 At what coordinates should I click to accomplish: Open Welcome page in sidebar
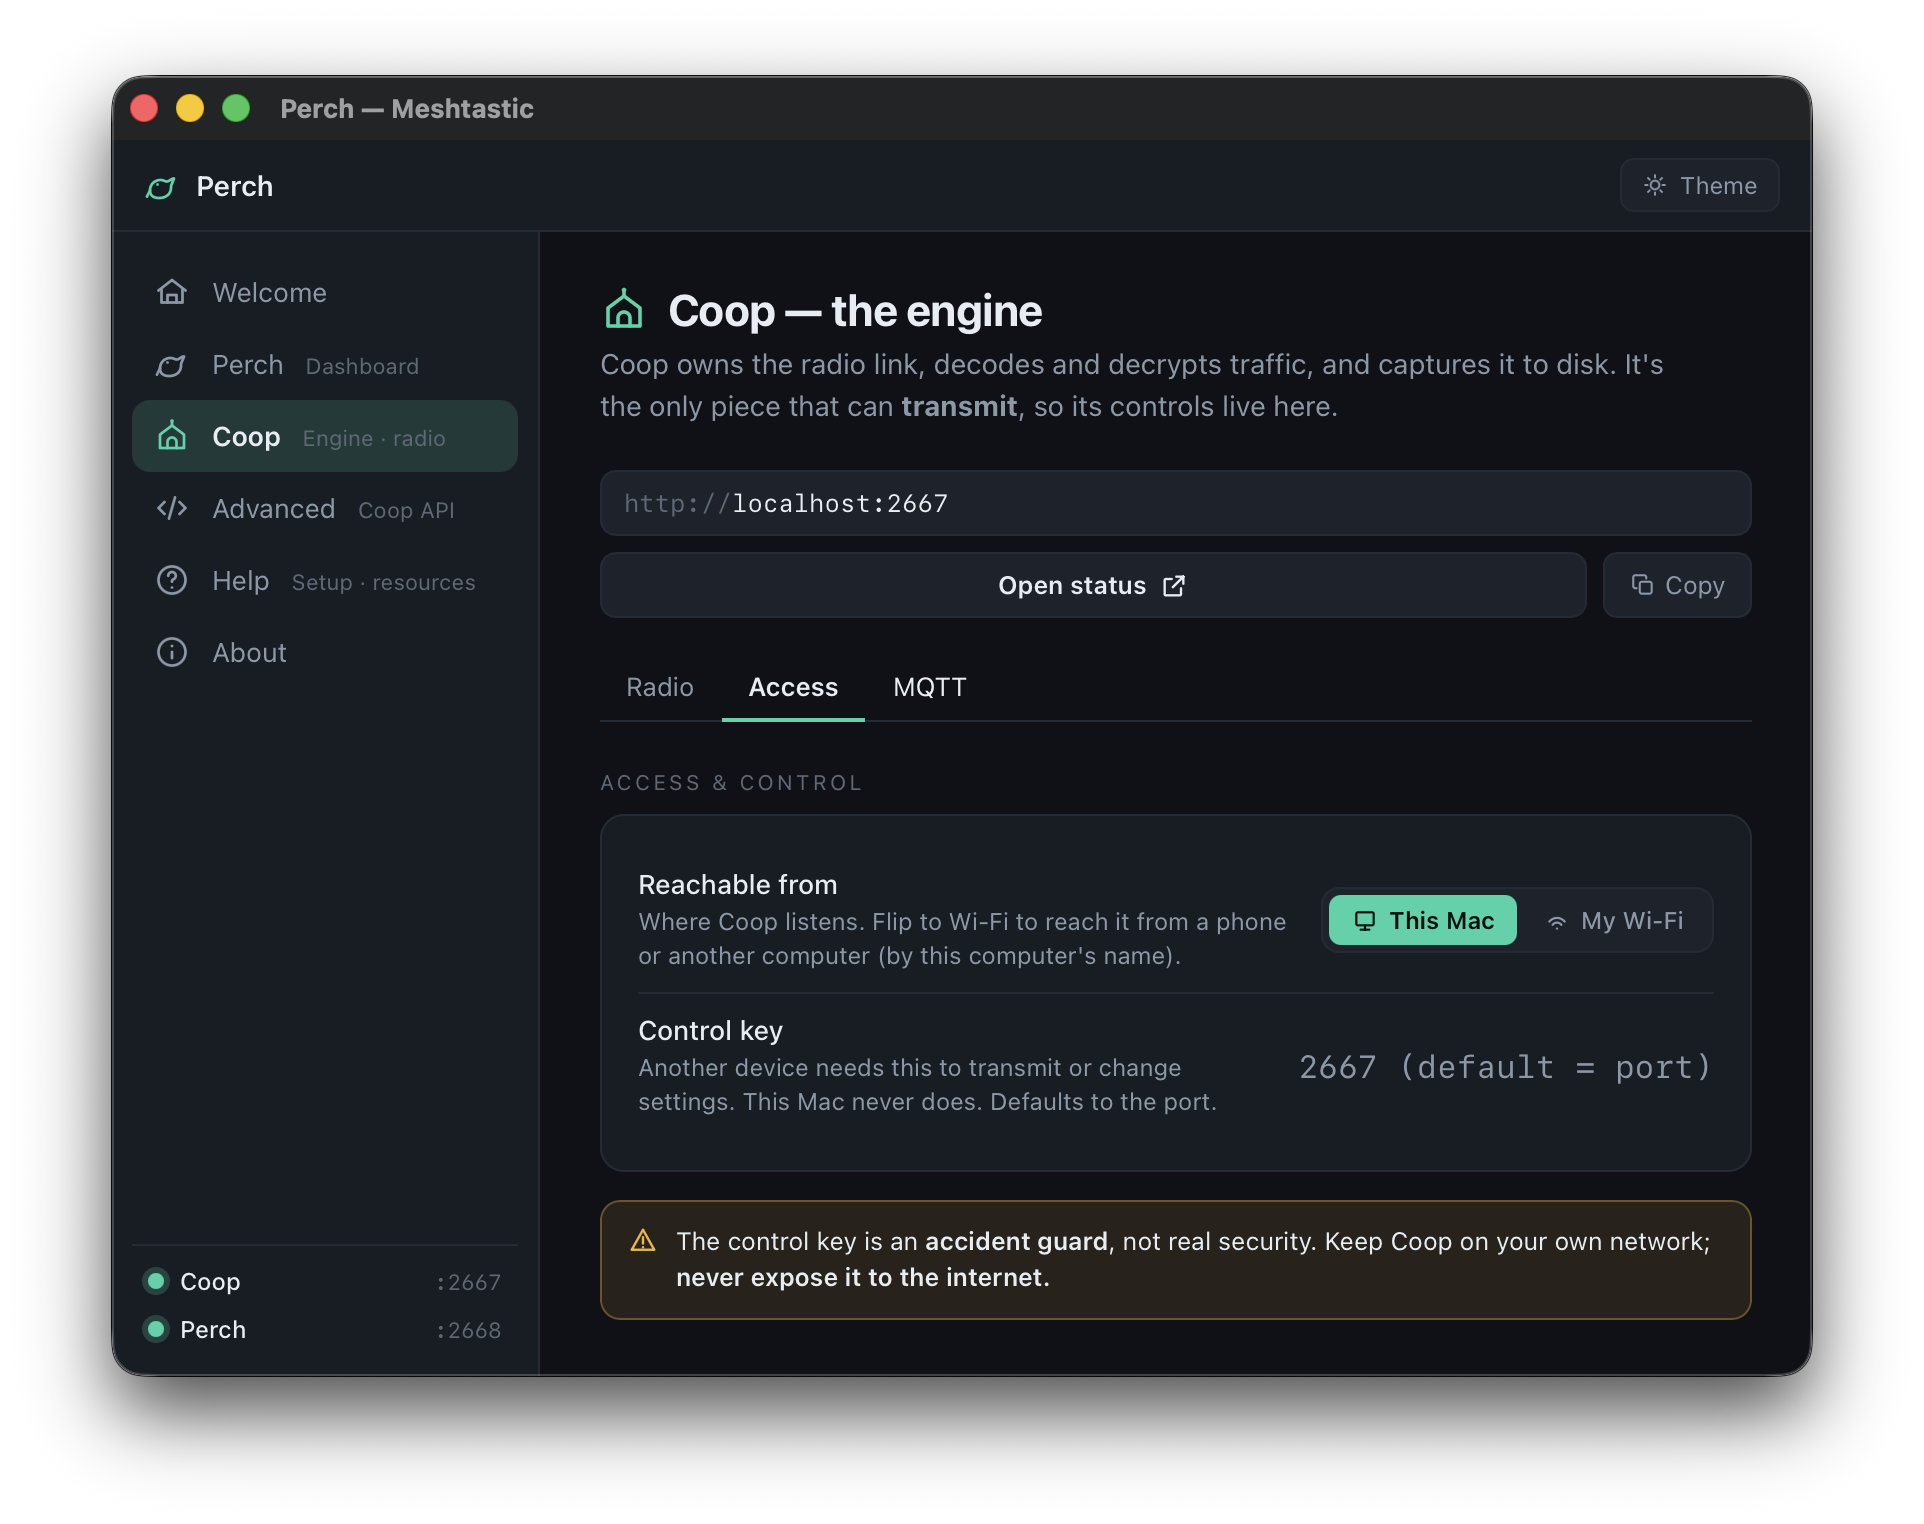point(325,292)
